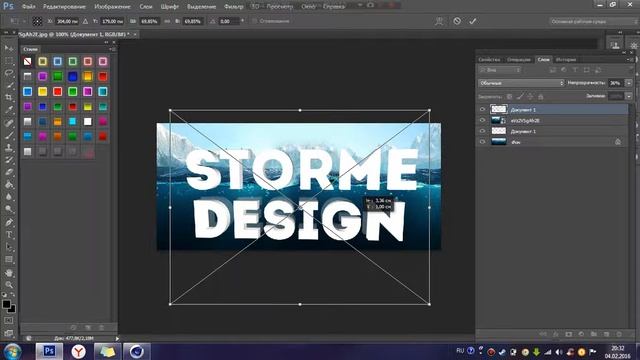Viewport: 640px width, 360px height.
Task: Switch to the Операции tab
Action: click(x=518, y=60)
